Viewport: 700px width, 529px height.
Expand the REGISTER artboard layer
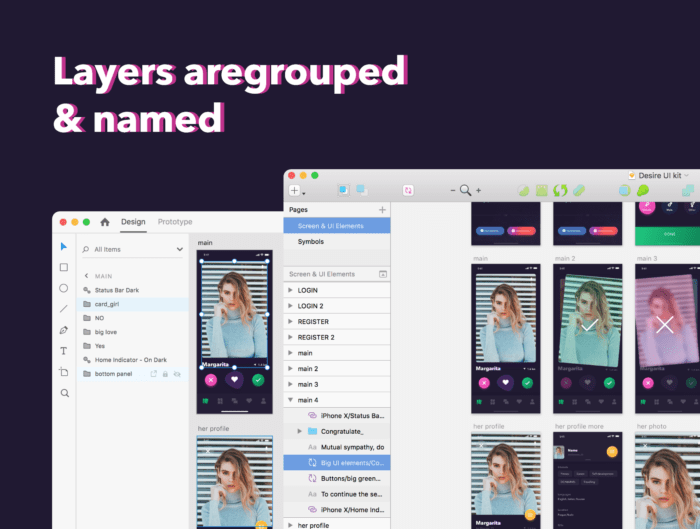[x=290, y=321]
